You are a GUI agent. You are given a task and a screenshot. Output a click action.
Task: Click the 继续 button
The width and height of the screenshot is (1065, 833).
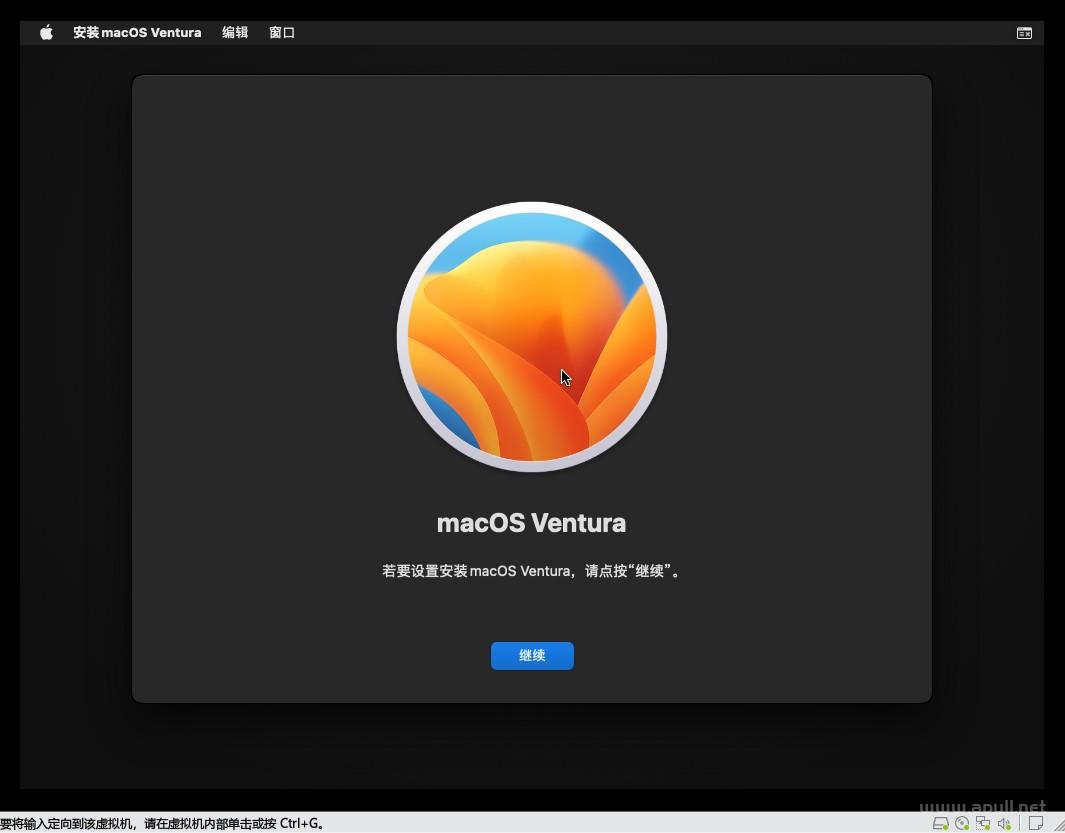pyautogui.click(x=532, y=656)
